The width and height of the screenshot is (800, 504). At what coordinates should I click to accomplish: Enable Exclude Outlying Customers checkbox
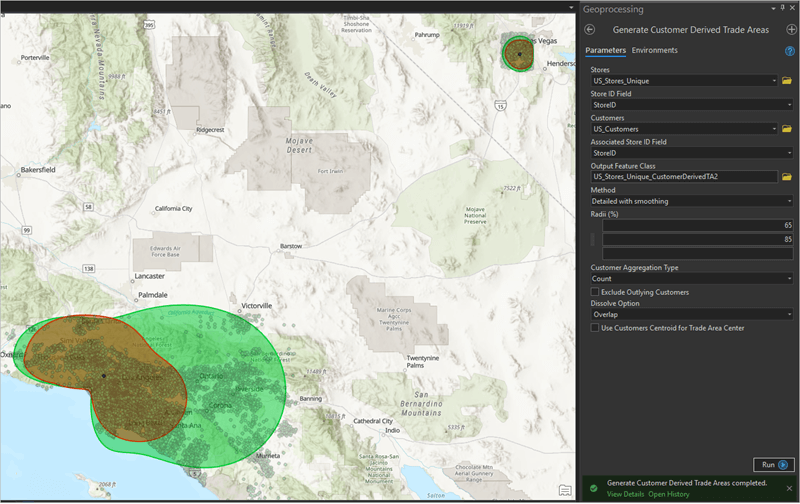pyautogui.click(x=594, y=292)
